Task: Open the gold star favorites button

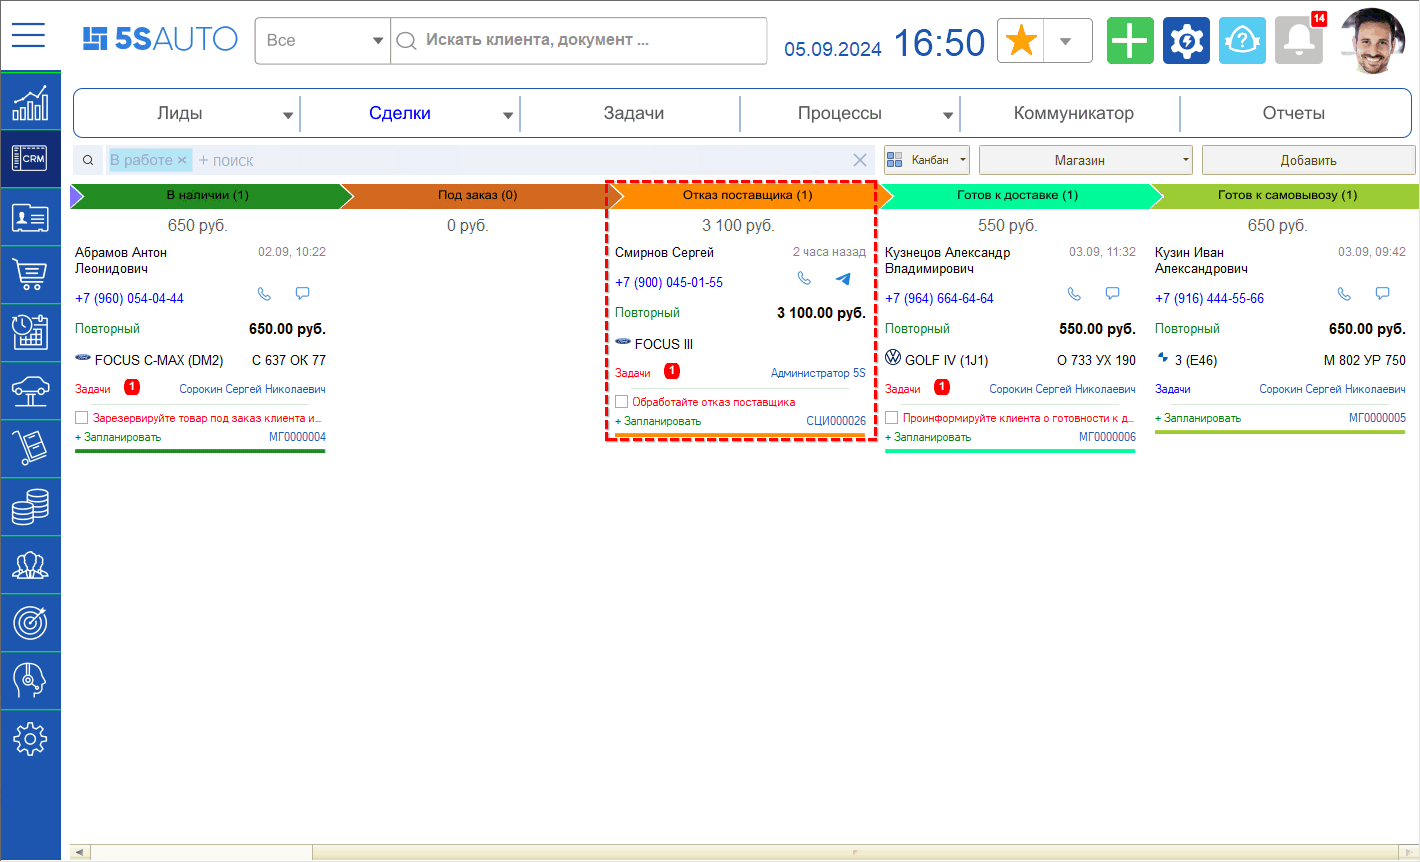Action: click(1021, 41)
